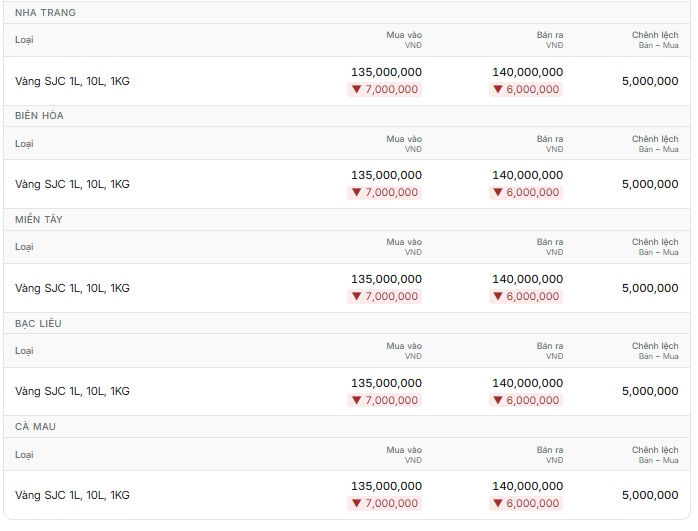The height and width of the screenshot is (531, 698).
Task: Click Chênh lệch column header under Miền Tây
Action: (655, 247)
